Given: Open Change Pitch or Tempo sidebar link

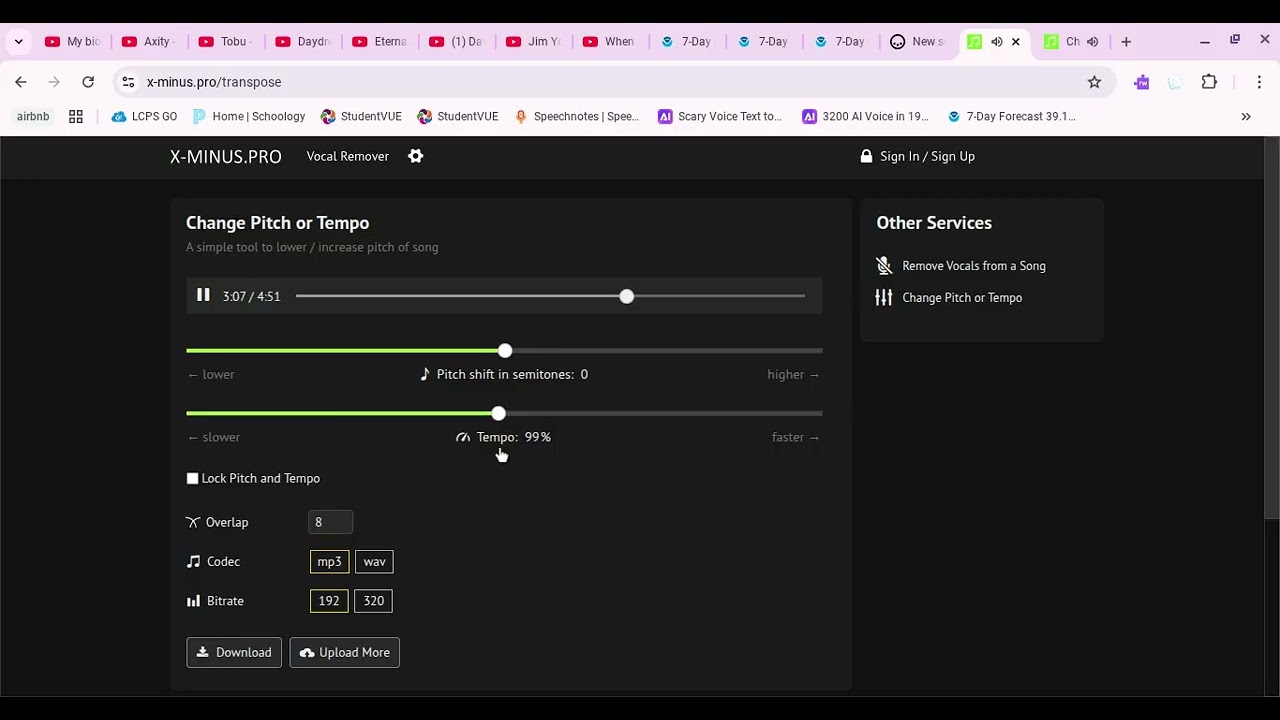Looking at the screenshot, I should (962, 298).
